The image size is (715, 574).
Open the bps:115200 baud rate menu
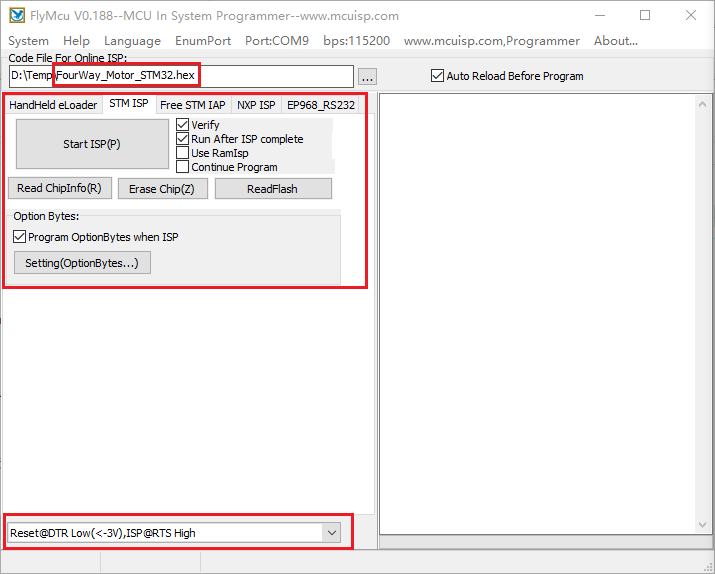coord(357,41)
